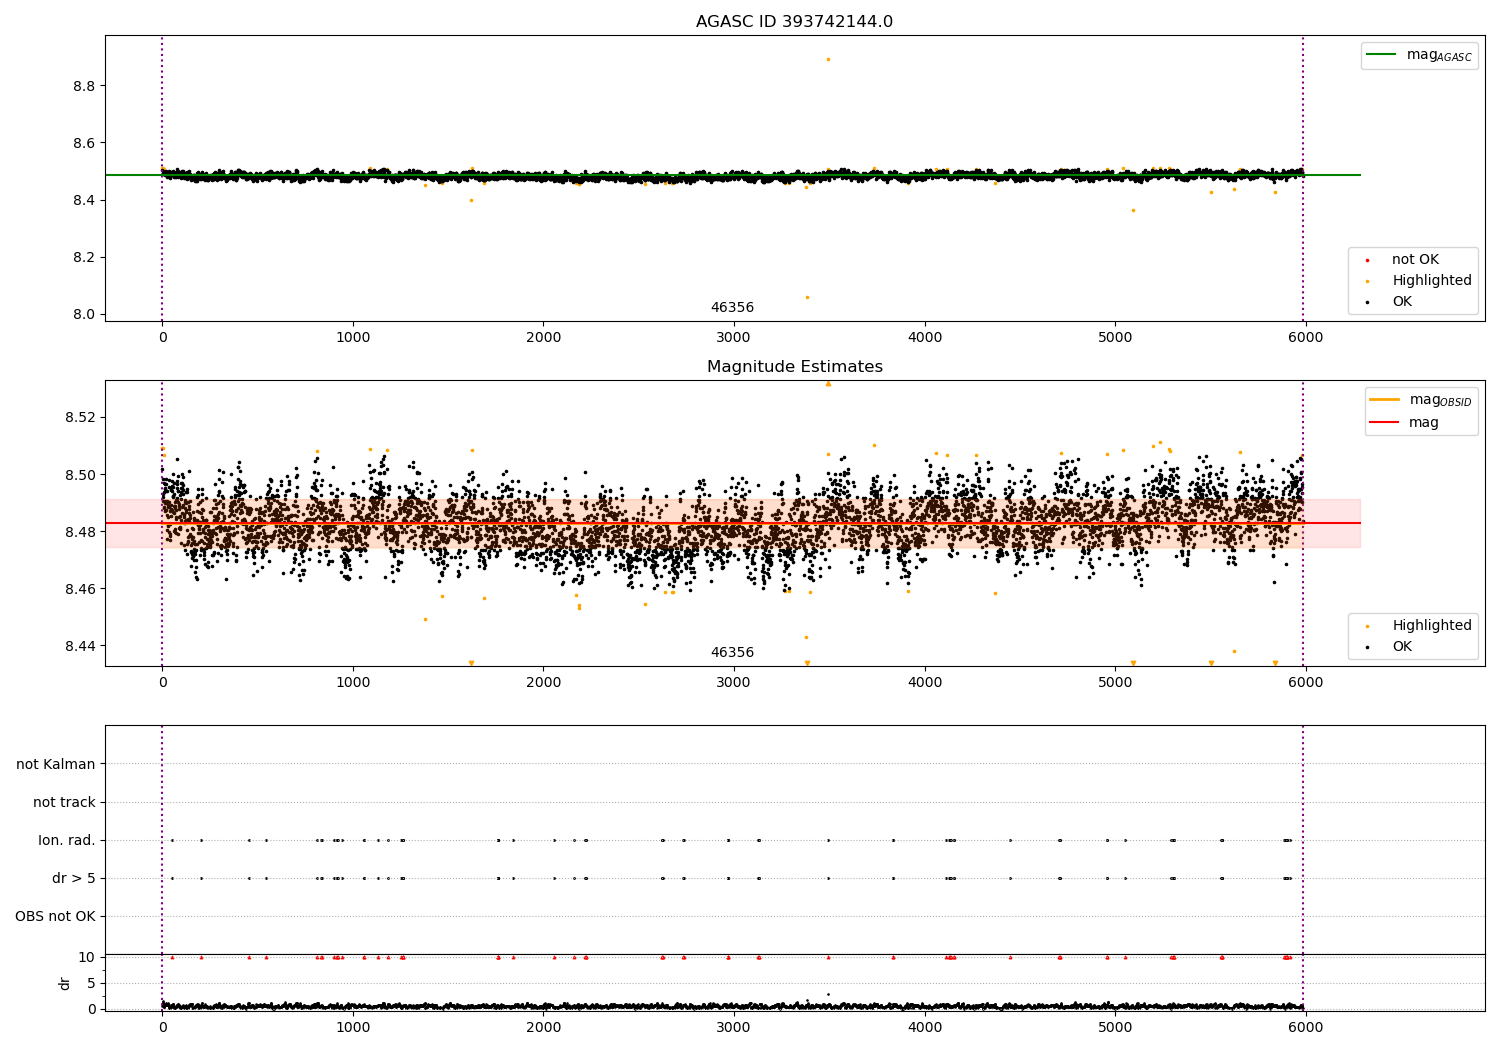Click the mag AGASC legend entry in top plot

click(x=1420, y=56)
